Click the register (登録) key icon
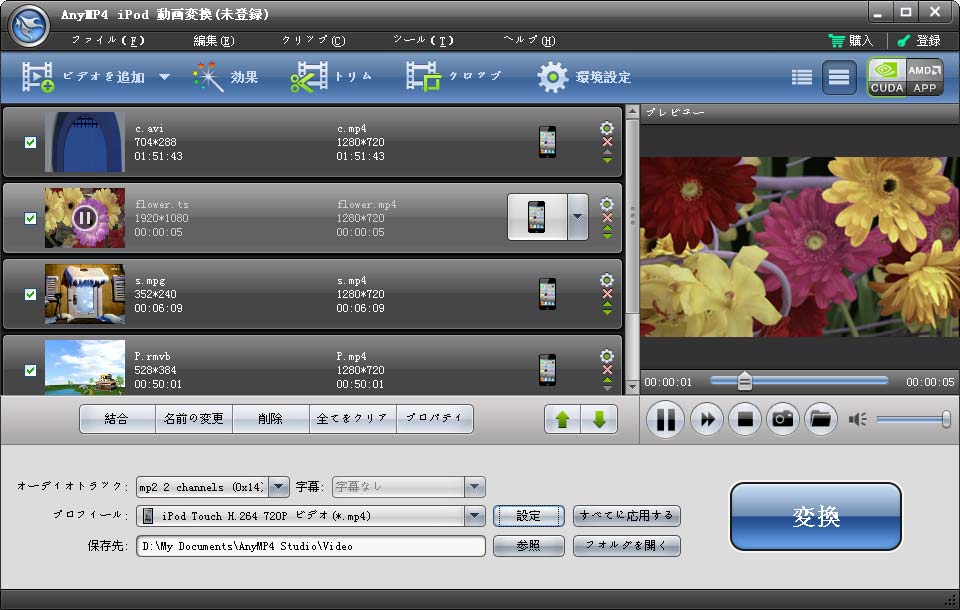960x610 pixels. (904, 40)
